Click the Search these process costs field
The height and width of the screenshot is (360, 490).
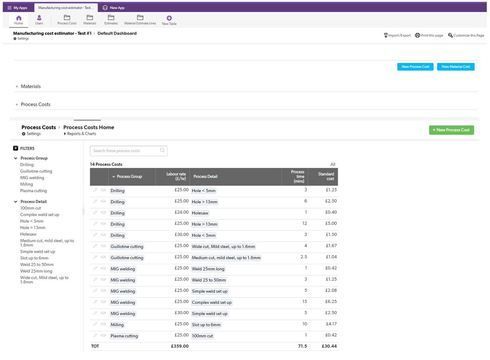pos(128,151)
